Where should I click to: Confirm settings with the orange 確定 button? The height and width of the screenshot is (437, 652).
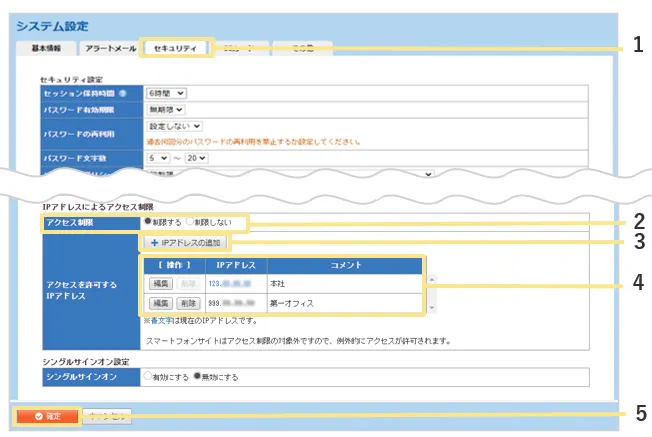(x=46, y=415)
